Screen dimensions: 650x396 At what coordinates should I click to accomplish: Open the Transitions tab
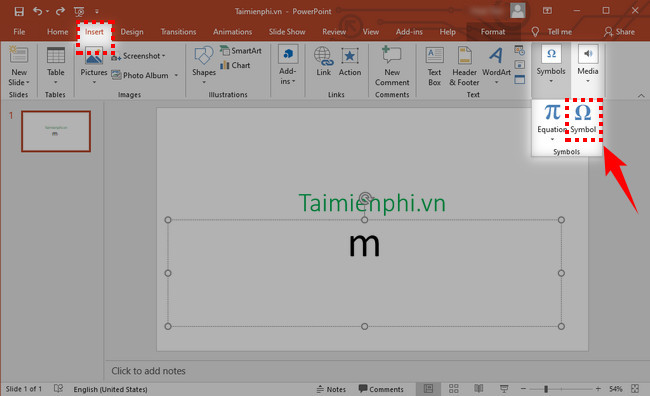coord(178,32)
